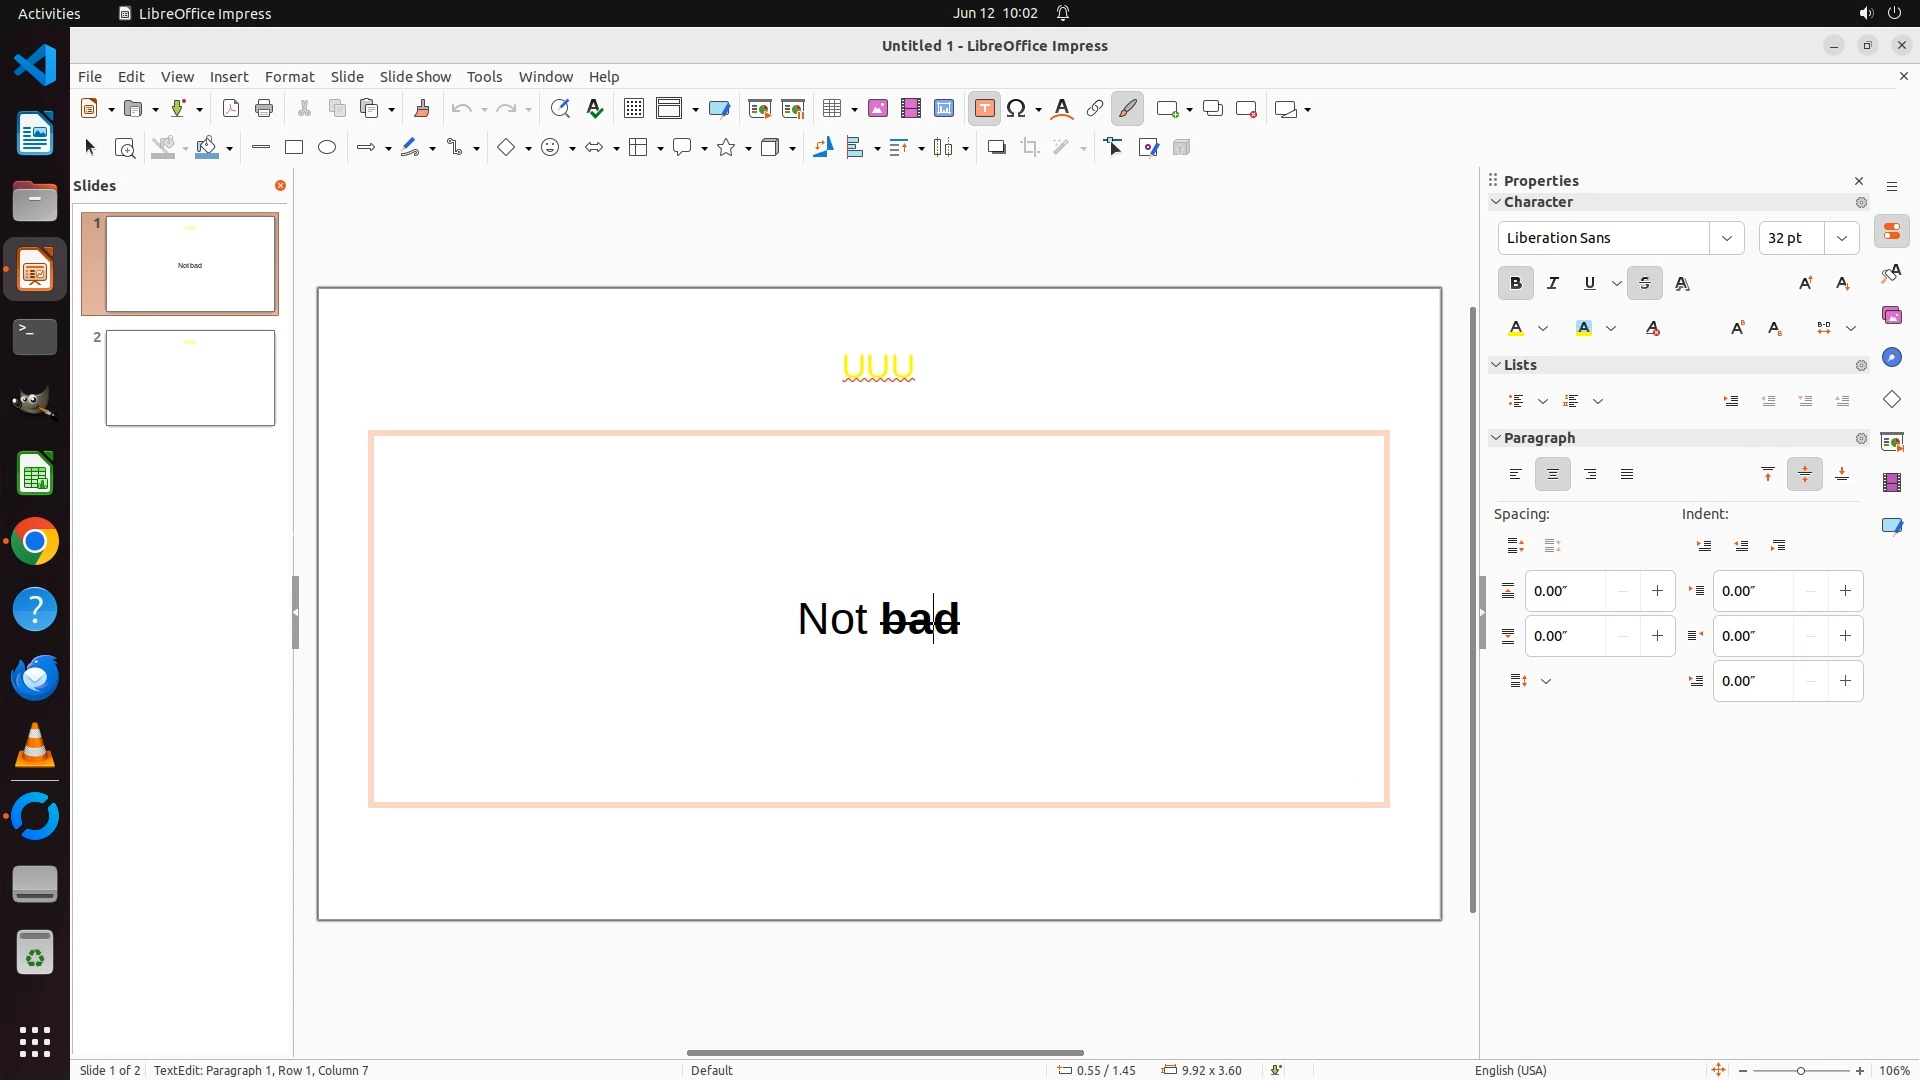1920x1080 pixels.
Task: Open the 32 pt font size dropdown
Action: 1842,238
